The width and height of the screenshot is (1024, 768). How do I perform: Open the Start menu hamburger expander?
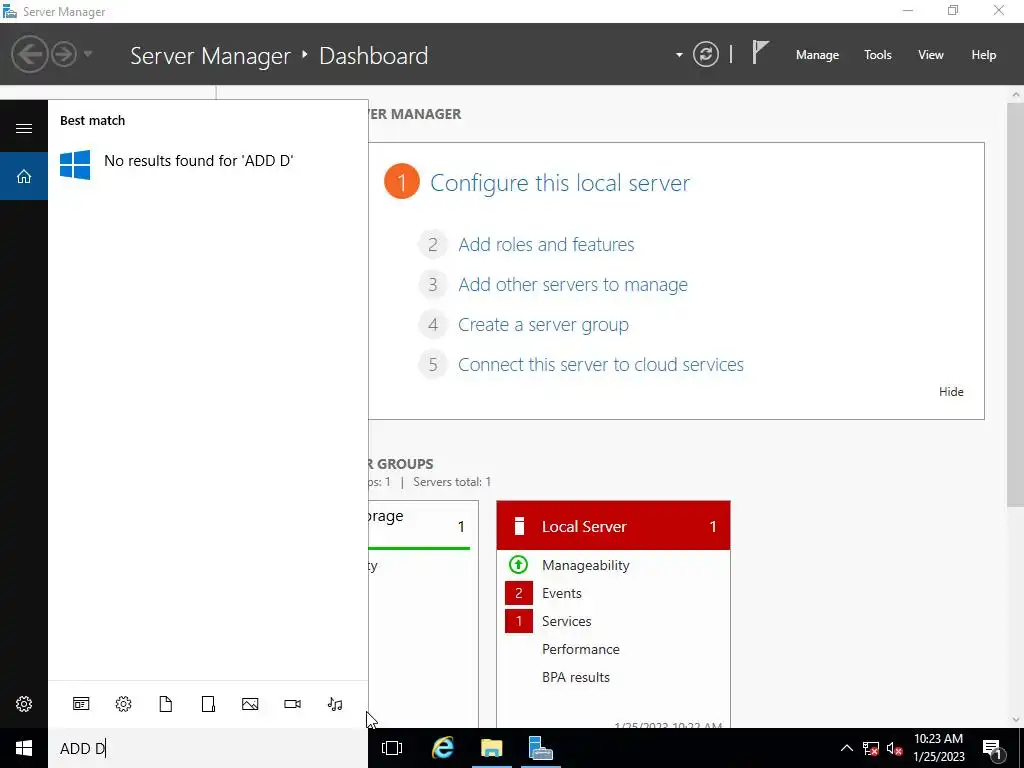coord(24,128)
